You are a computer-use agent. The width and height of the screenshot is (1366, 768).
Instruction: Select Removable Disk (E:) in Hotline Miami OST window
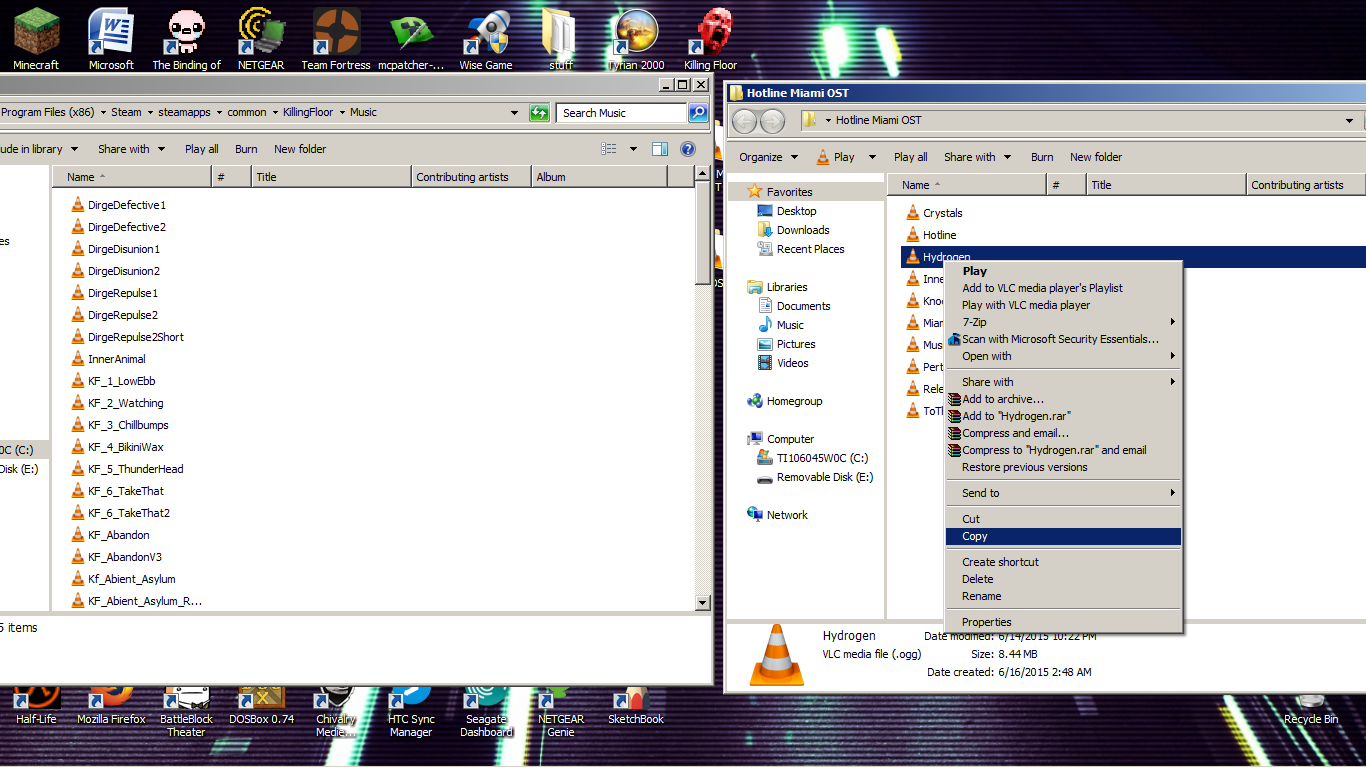(815, 477)
